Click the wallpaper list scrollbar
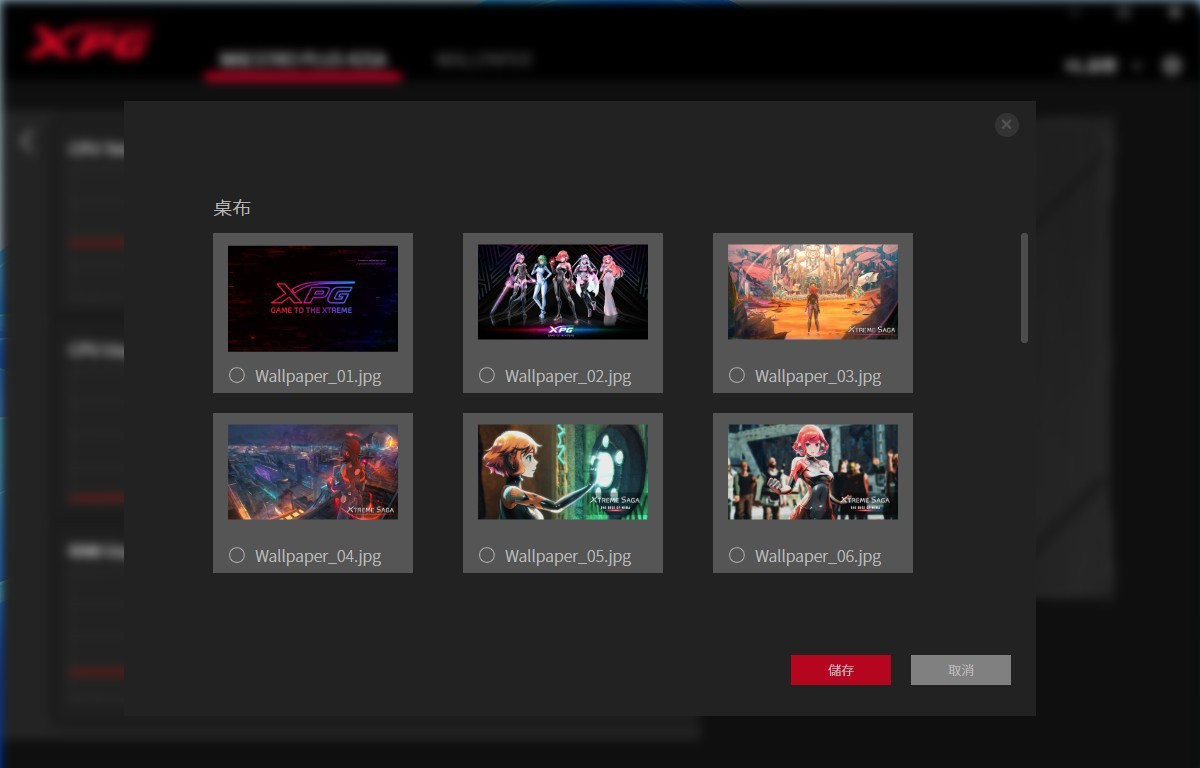Screen dimensions: 1200x768 (x=1024, y=288)
